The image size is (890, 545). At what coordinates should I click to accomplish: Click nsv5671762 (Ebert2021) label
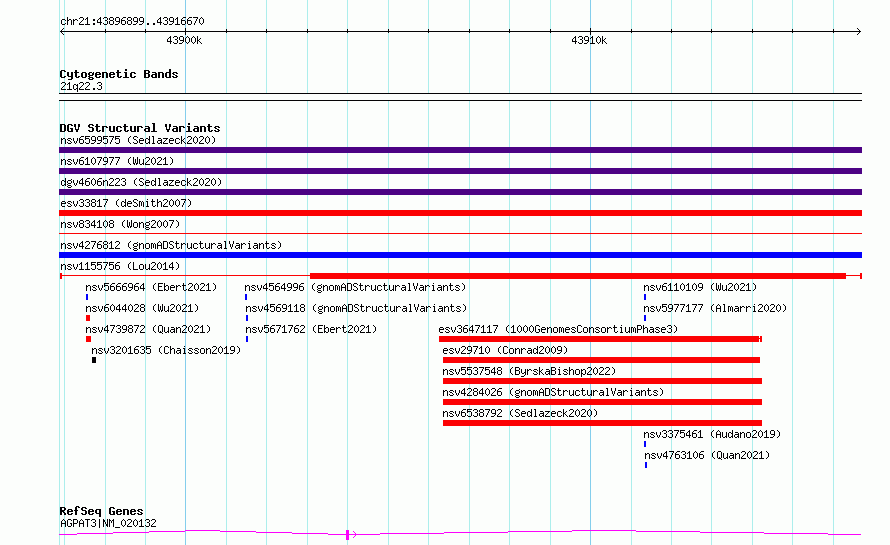click(x=311, y=329)
